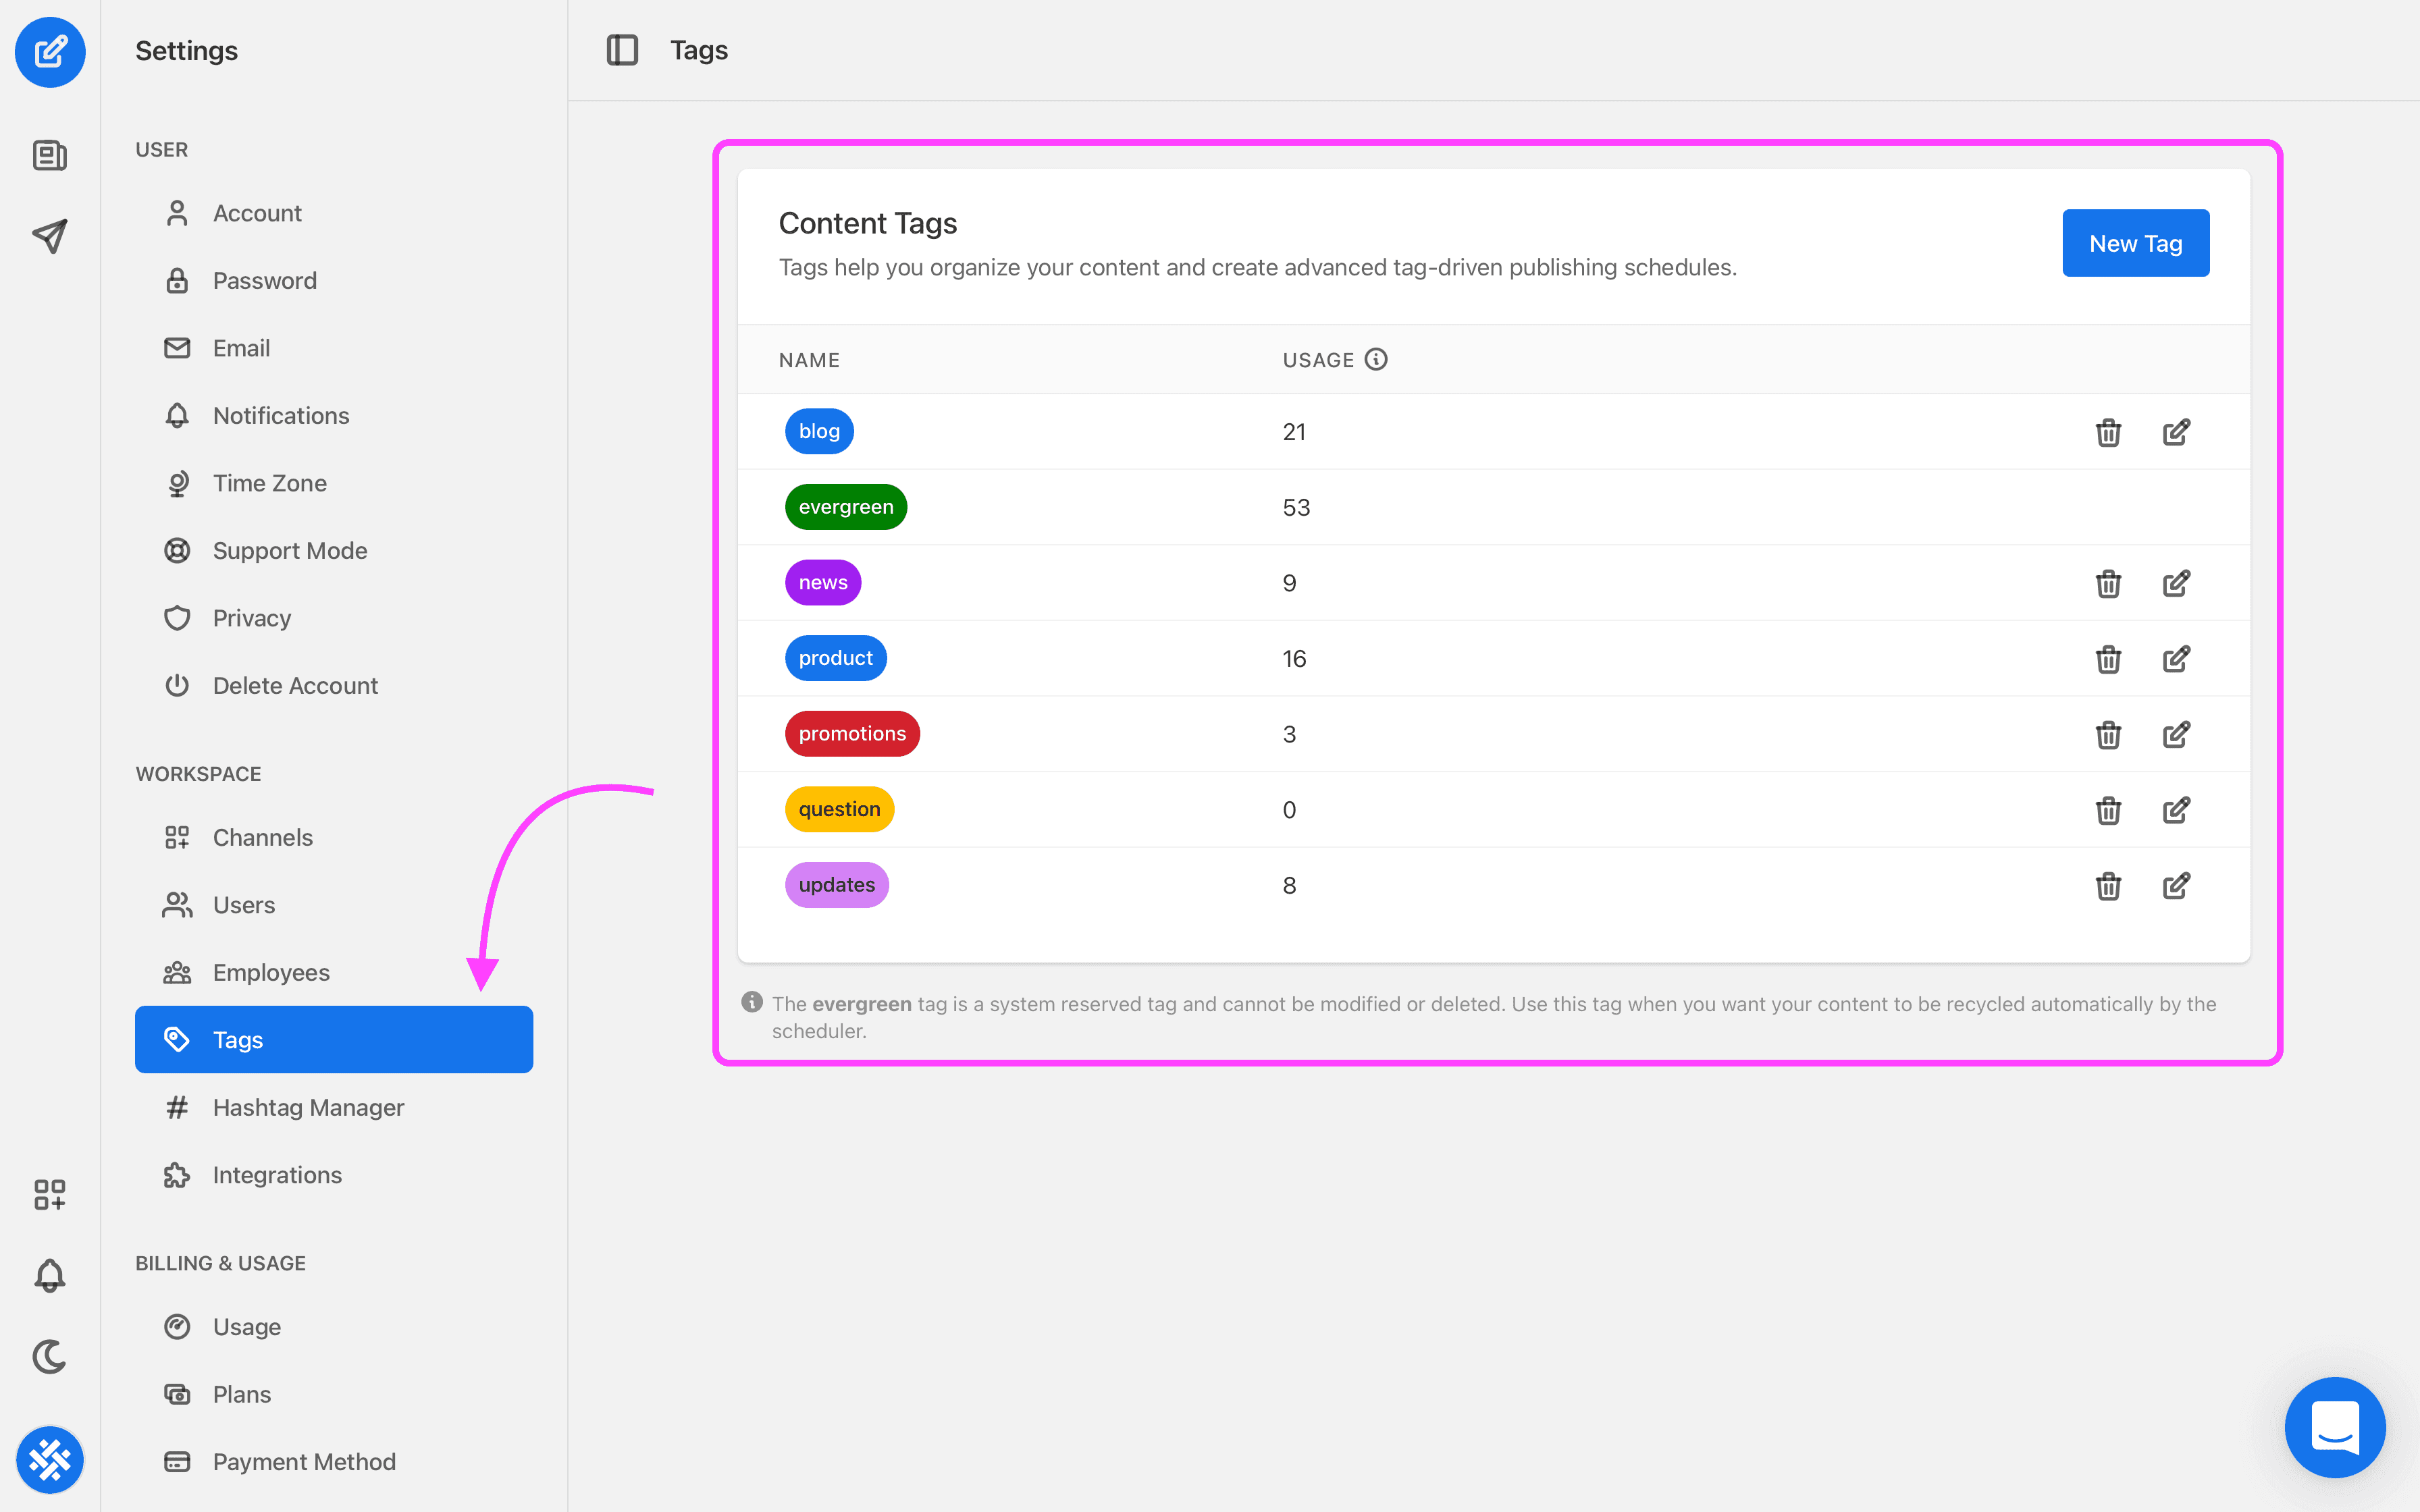Open Support Mode settings
This screenshot has height=1512, width=2420.
click(x=289, y=550)
